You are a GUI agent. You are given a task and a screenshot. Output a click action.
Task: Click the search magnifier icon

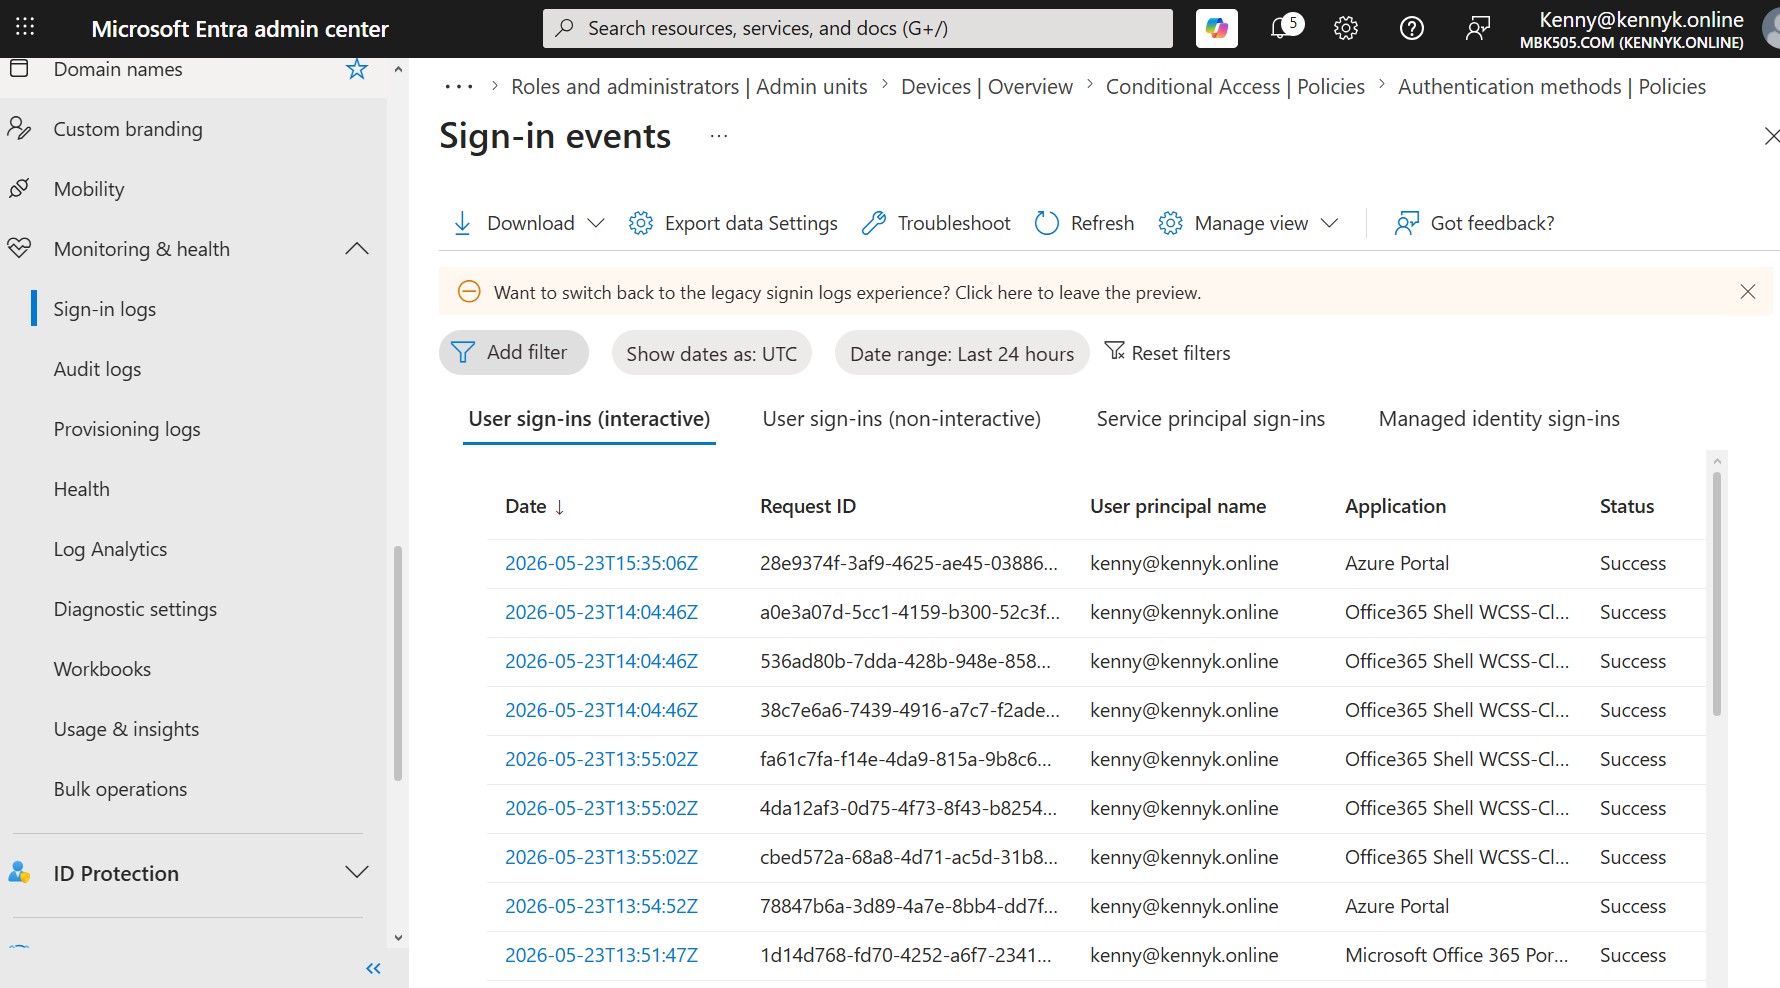coord(564,28)
